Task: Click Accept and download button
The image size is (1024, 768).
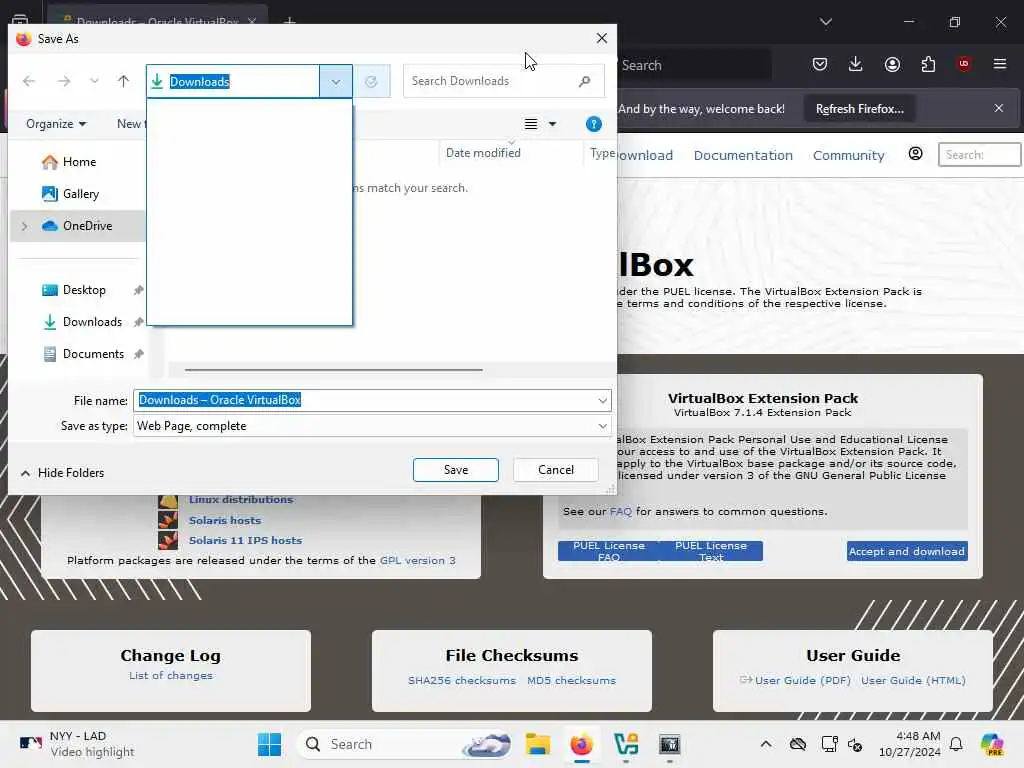Action: point(907,551)
